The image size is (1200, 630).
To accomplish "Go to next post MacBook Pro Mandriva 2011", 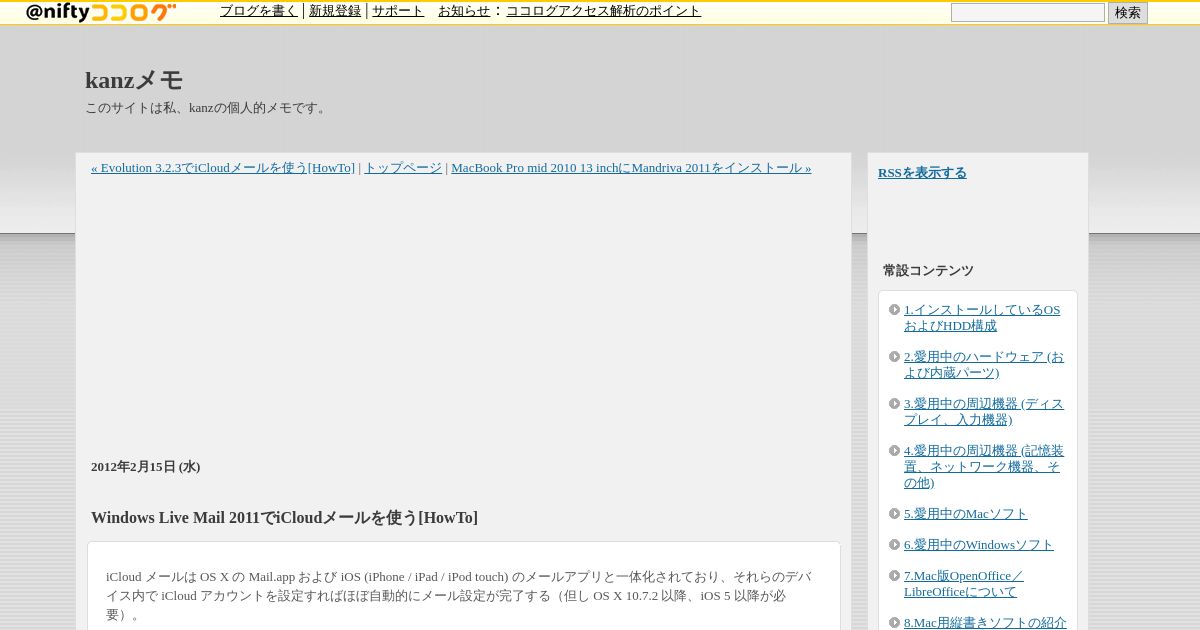I will click(631, 168).
